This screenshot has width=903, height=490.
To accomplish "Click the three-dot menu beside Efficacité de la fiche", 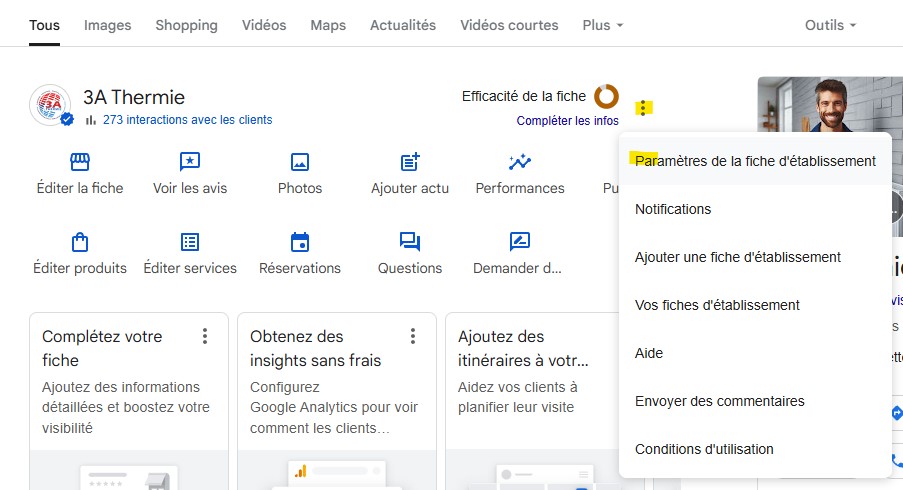I will (643, 108).
